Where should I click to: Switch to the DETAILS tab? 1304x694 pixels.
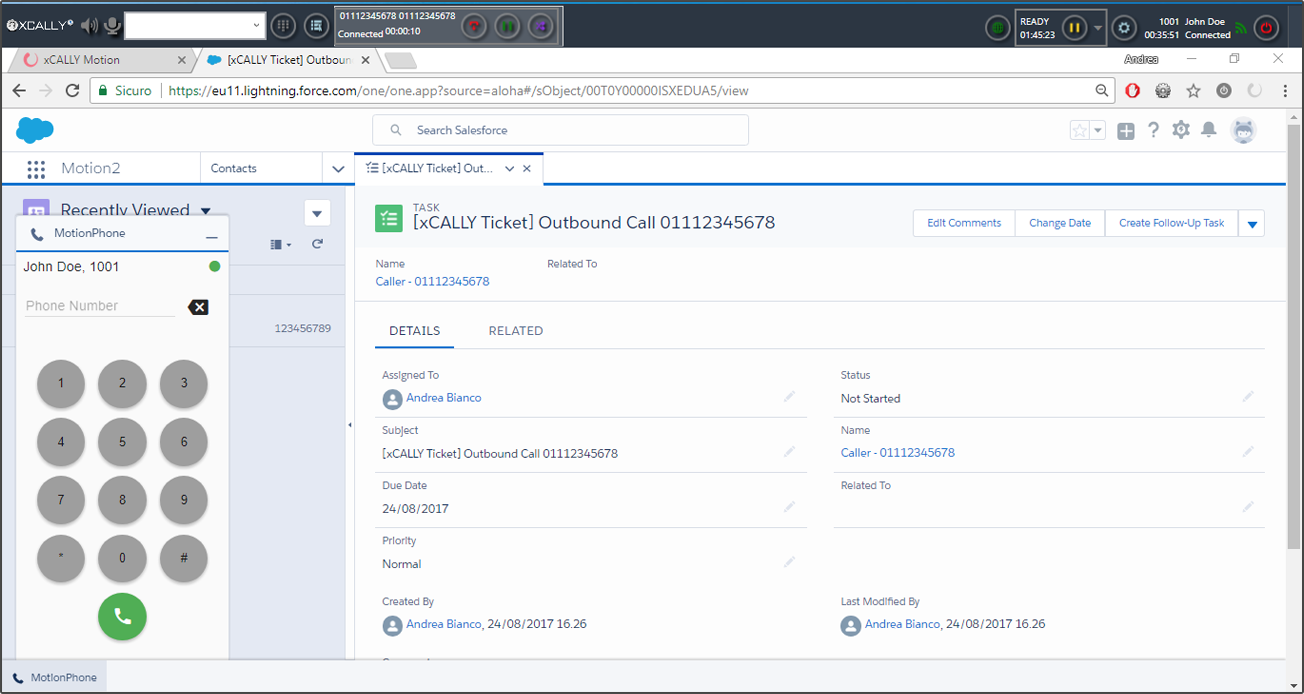pyautogui.click(x=414, y=331)
